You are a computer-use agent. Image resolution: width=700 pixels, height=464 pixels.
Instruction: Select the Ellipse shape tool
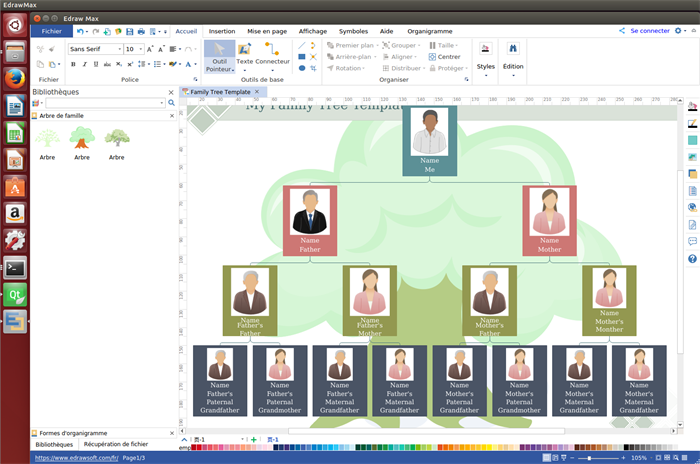click(302, 68)
